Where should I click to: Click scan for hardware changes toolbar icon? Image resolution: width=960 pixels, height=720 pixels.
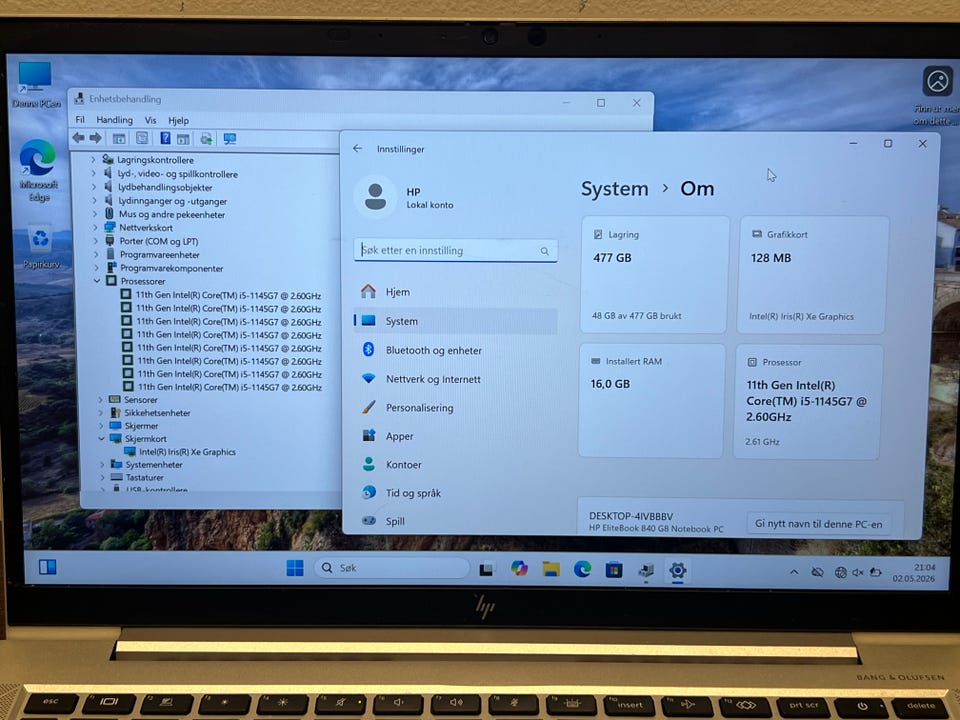click(x=206, y=139)
